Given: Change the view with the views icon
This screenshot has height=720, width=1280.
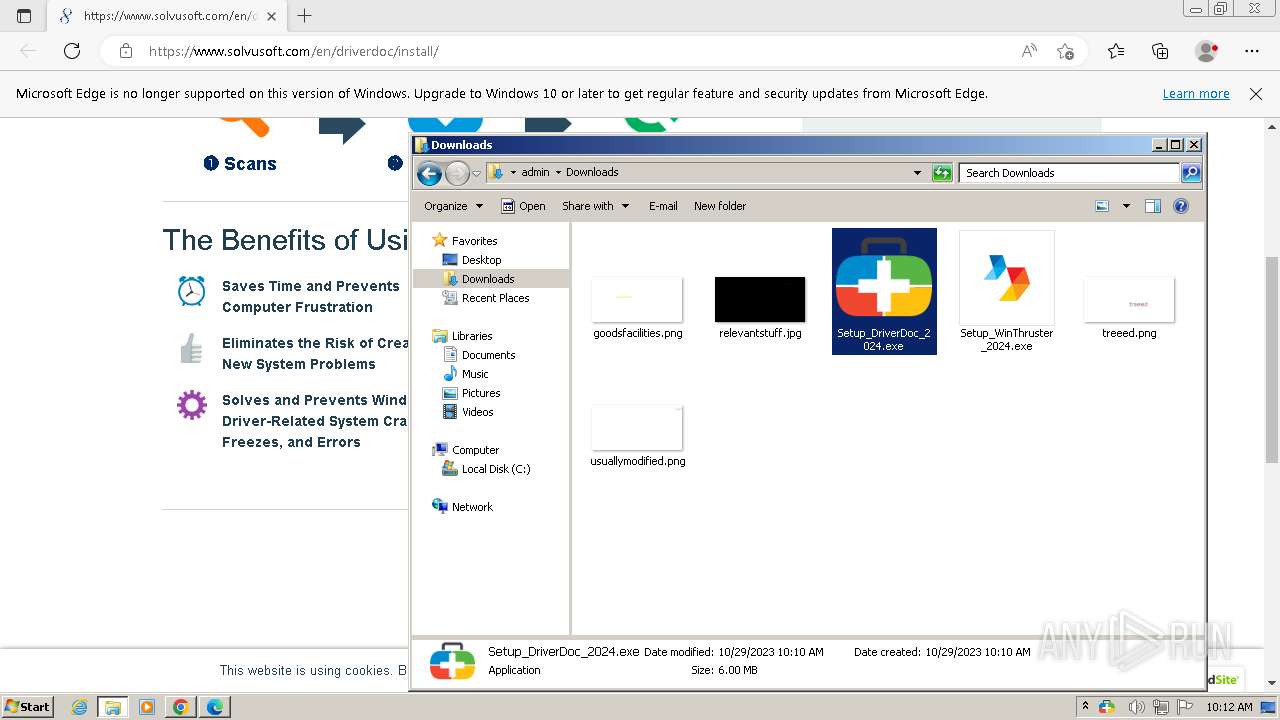Looking at the screenshot, I should [1102, 206].
